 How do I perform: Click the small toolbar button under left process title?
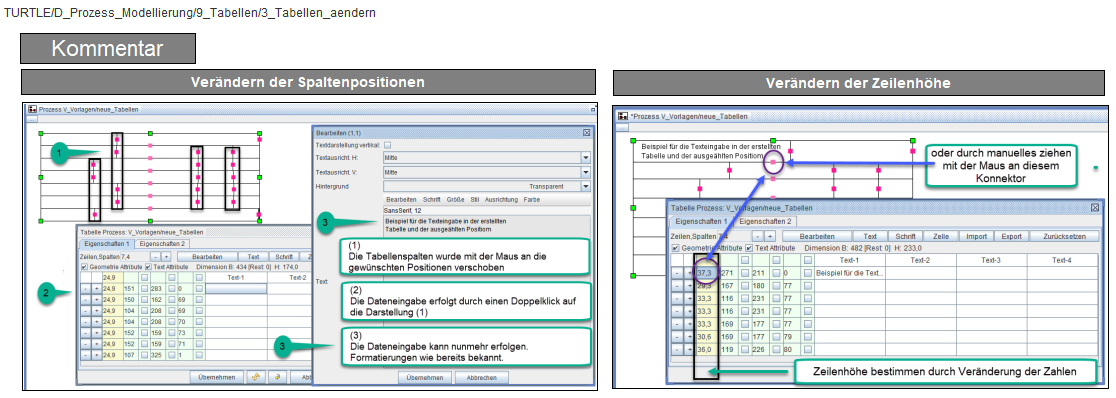(x=32, y=120)
